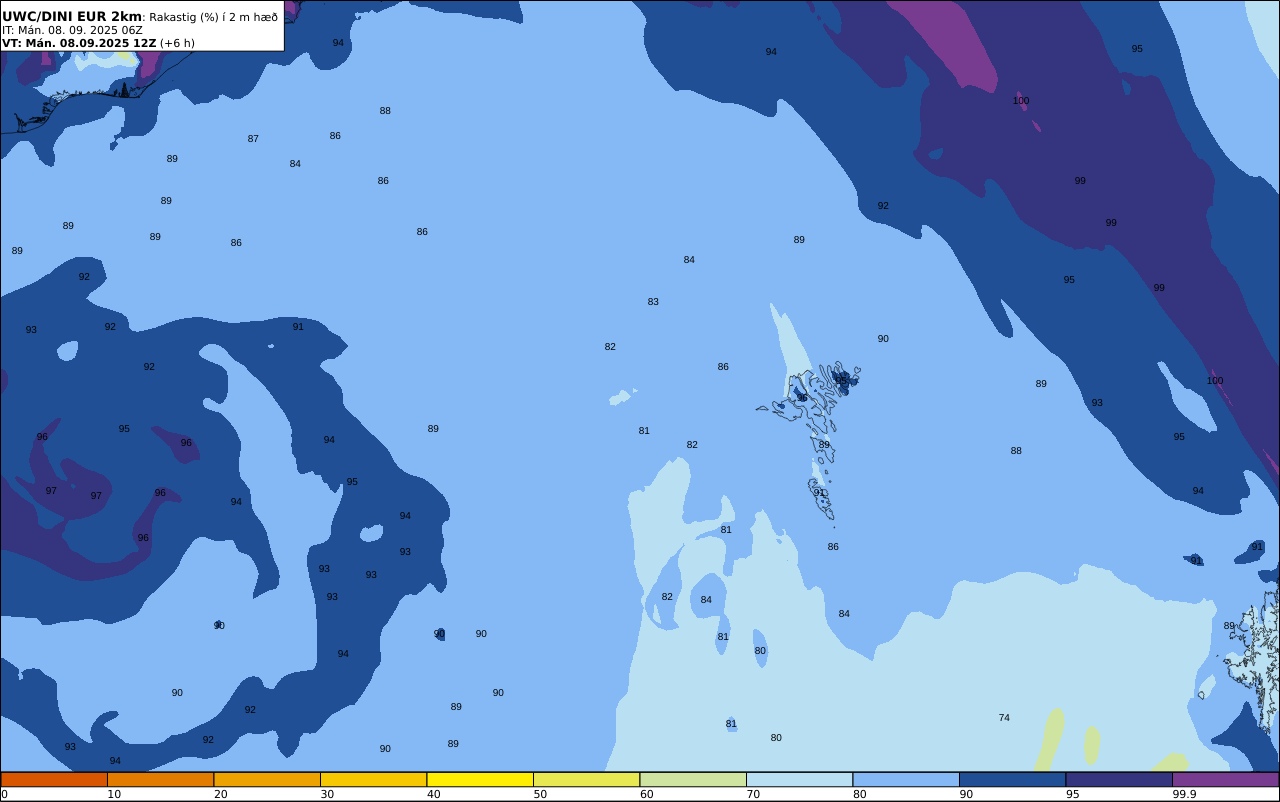
Task: Click the legend tick label 99.9
Action: pyautogui.click(x=1184, y=794)
